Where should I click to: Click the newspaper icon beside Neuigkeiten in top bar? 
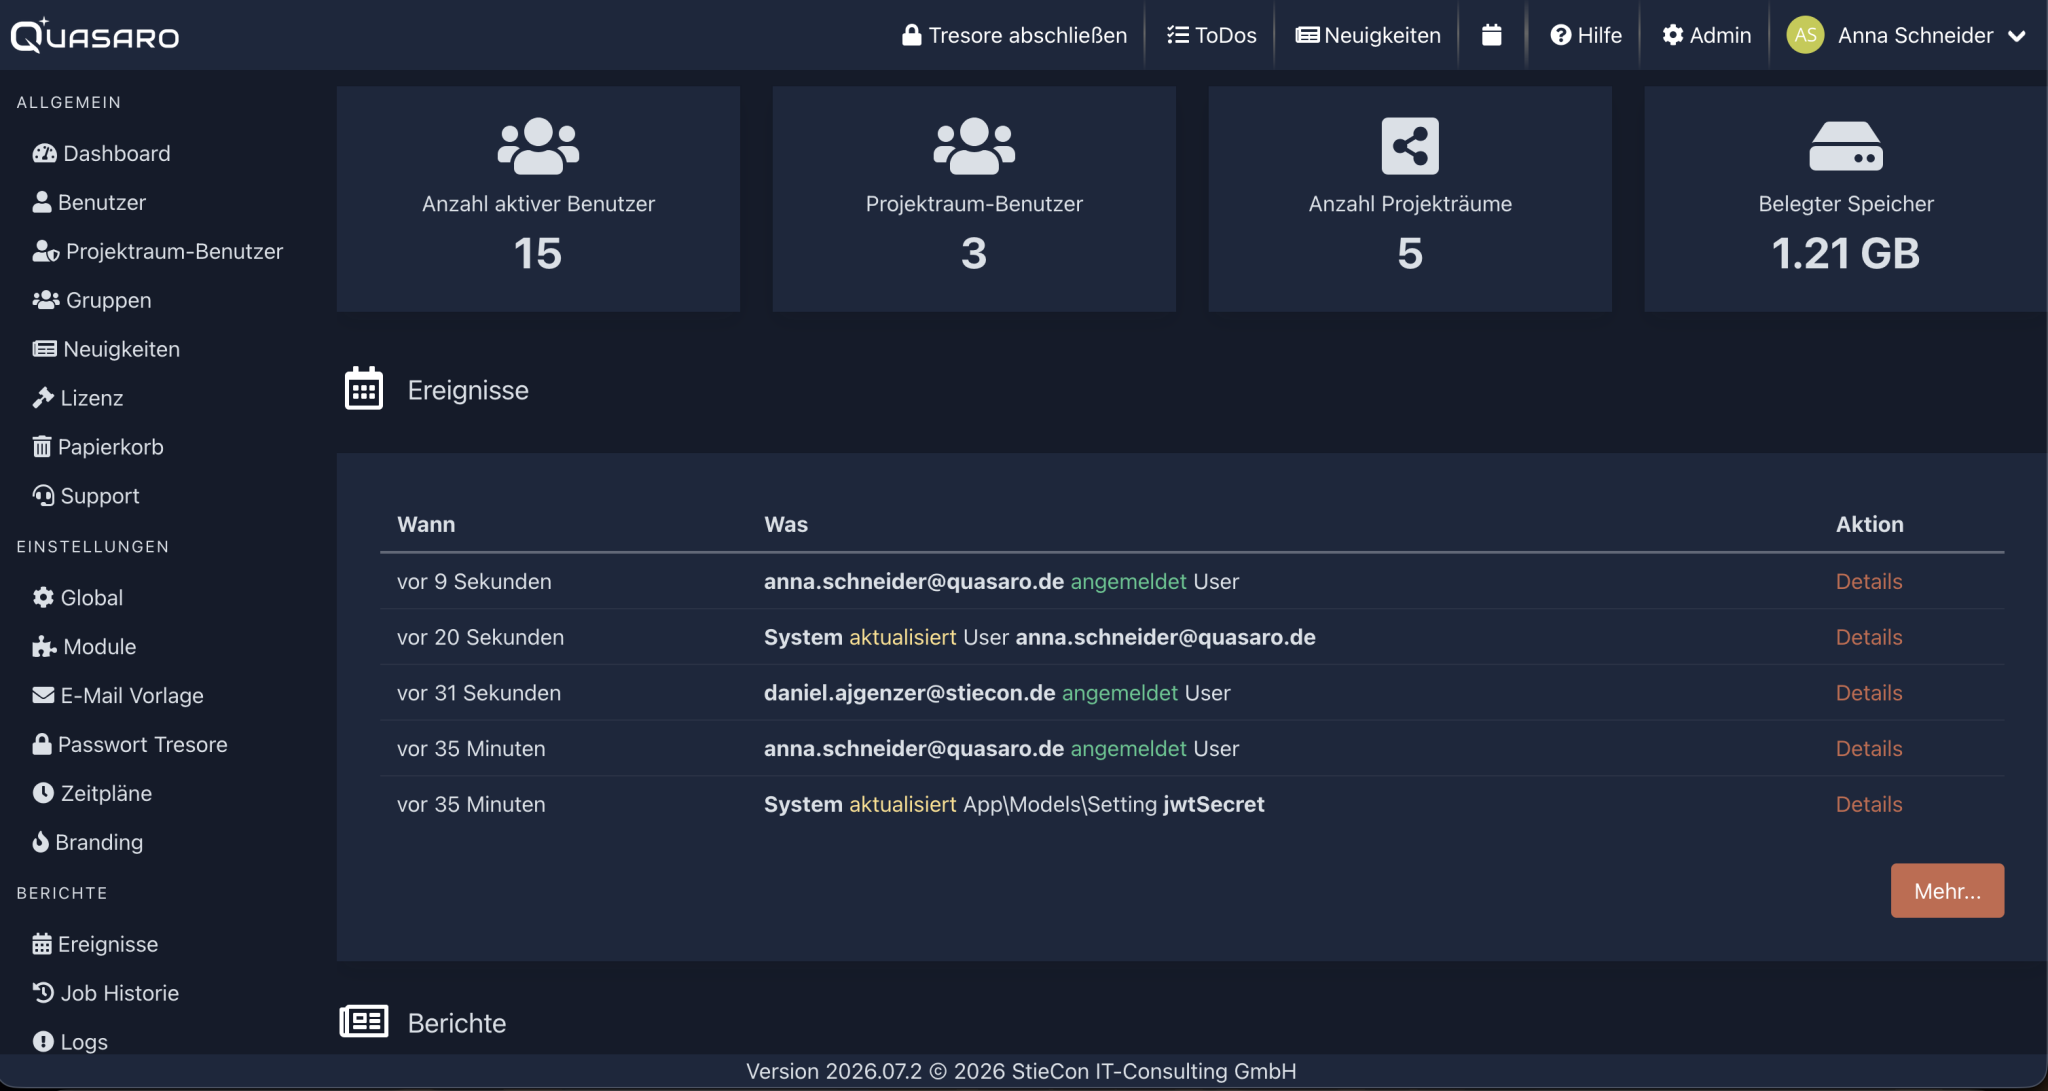click(1307, 35)
